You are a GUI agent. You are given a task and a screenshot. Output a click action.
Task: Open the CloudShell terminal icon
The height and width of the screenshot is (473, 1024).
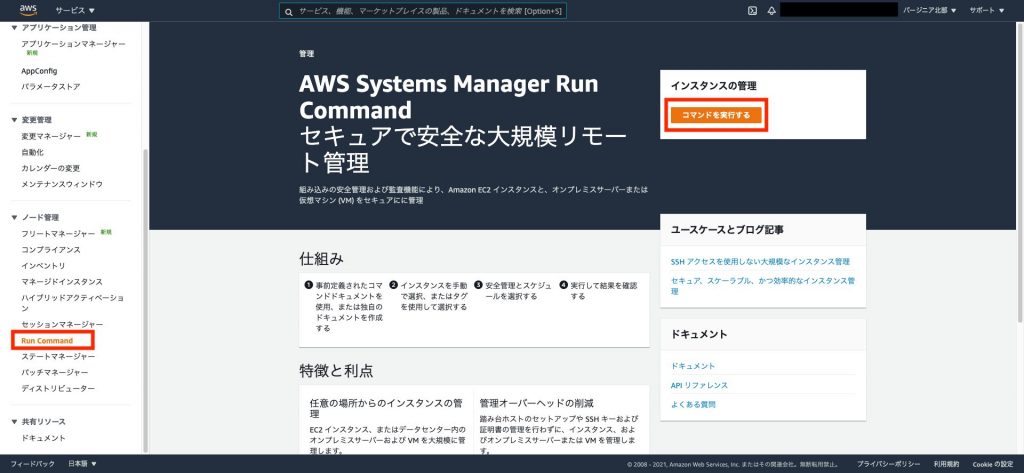coord(752,10)
